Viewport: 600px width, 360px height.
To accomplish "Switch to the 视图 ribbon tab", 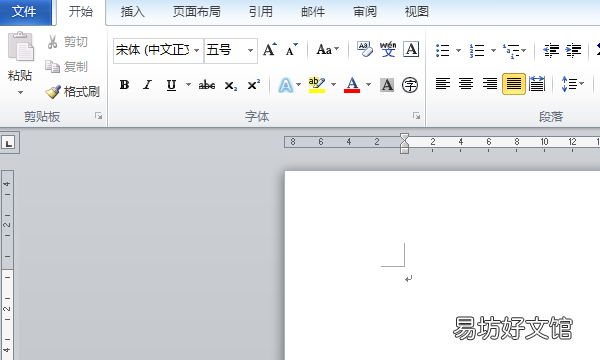I will click(x=417, y=11).
